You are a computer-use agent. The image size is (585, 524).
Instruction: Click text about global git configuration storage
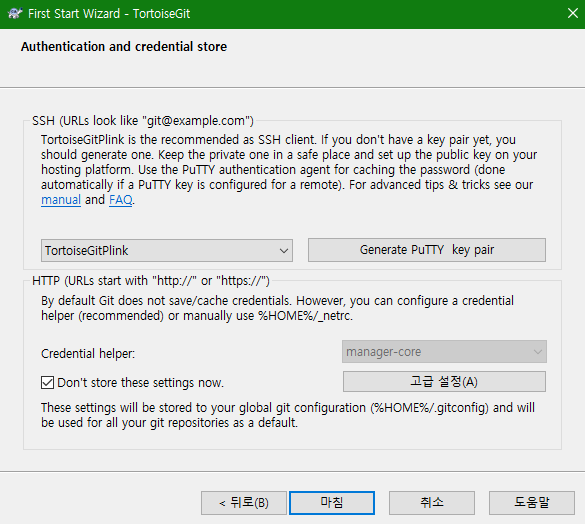click(288, 415)
